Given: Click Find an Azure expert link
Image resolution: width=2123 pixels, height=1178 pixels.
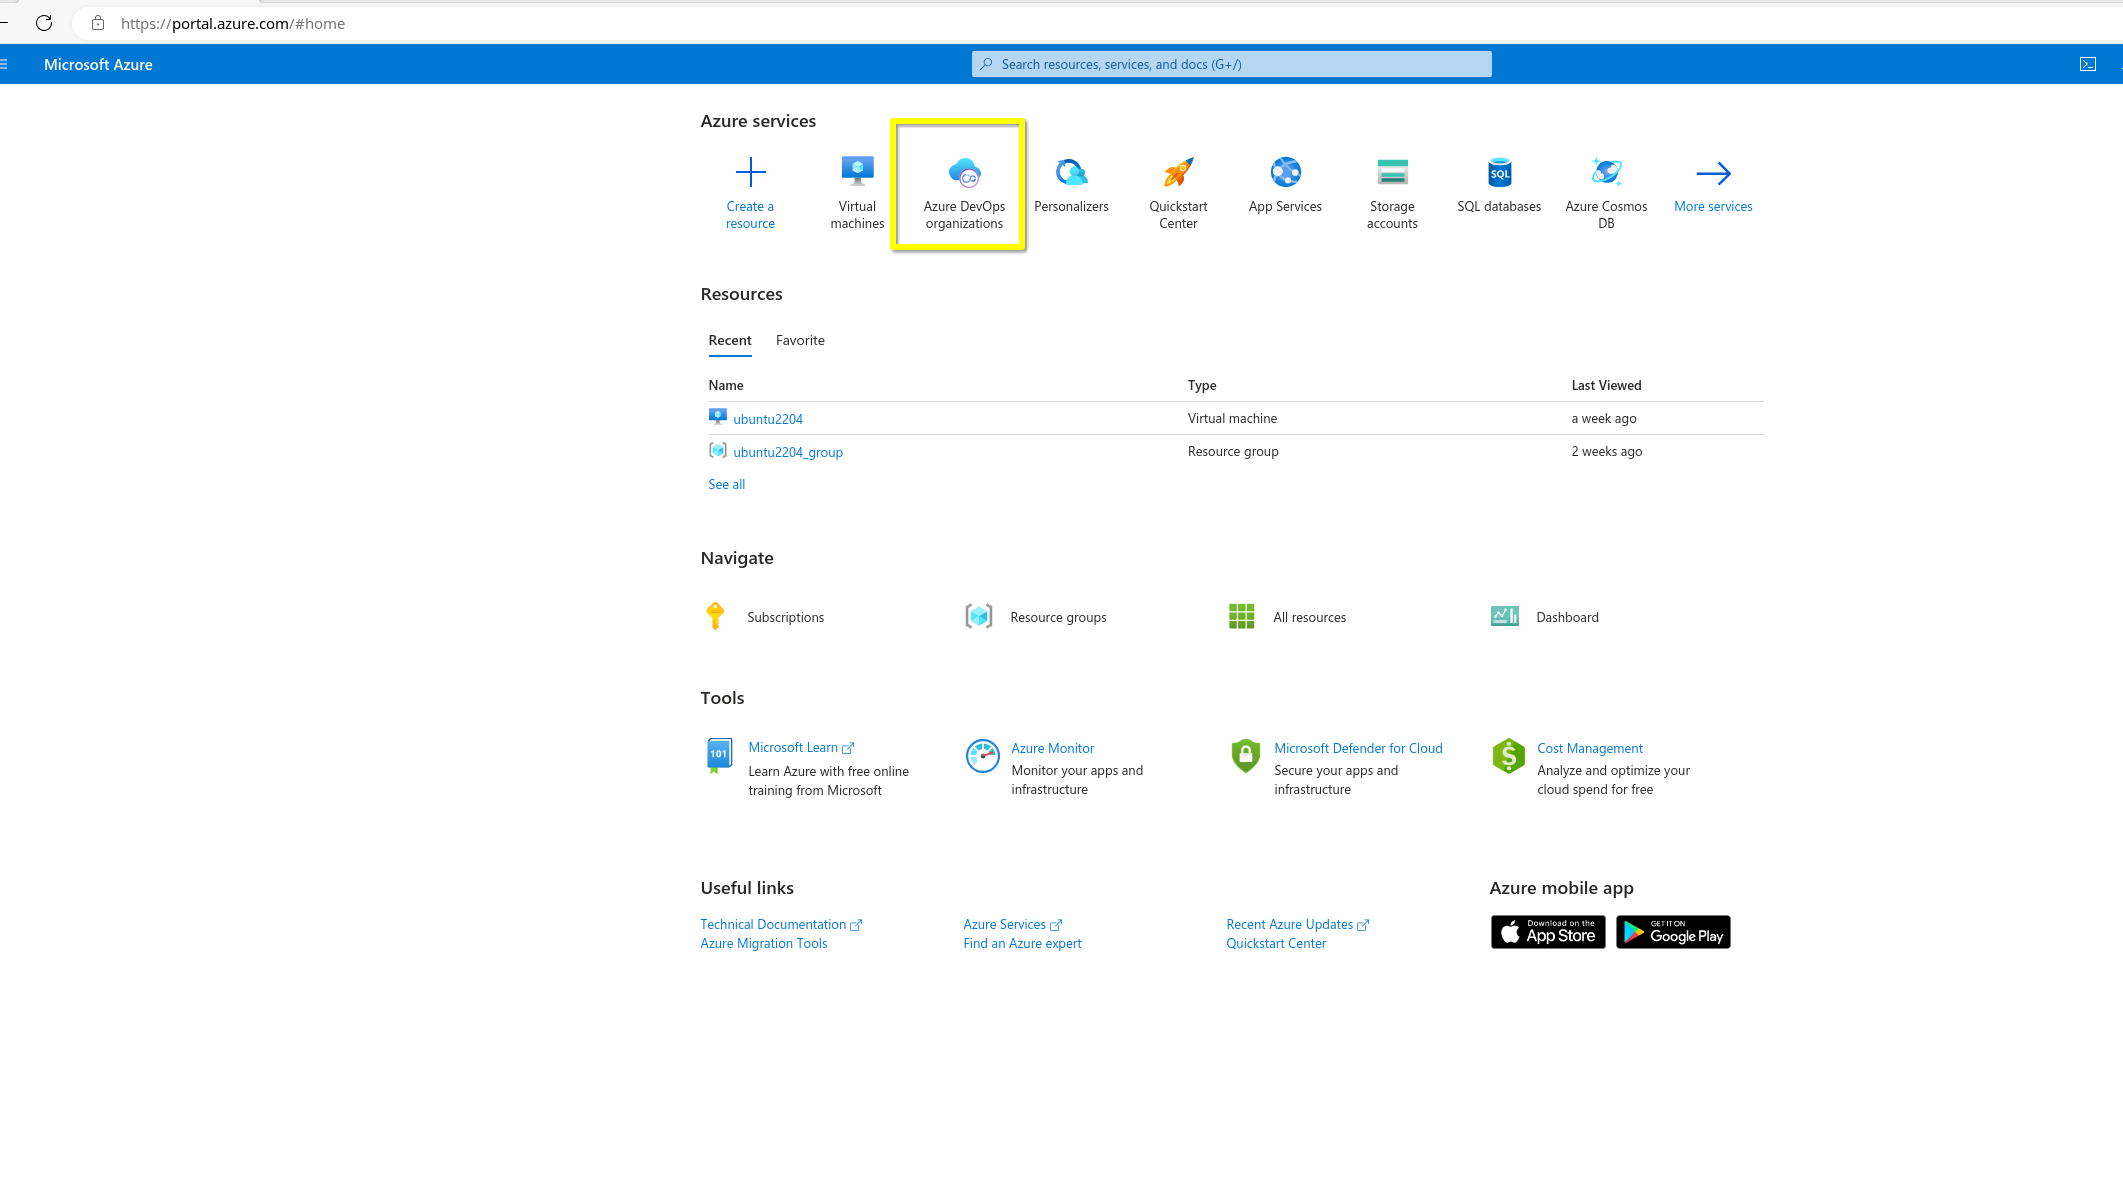Looking at the screenshot, I should click(1022, 943).
